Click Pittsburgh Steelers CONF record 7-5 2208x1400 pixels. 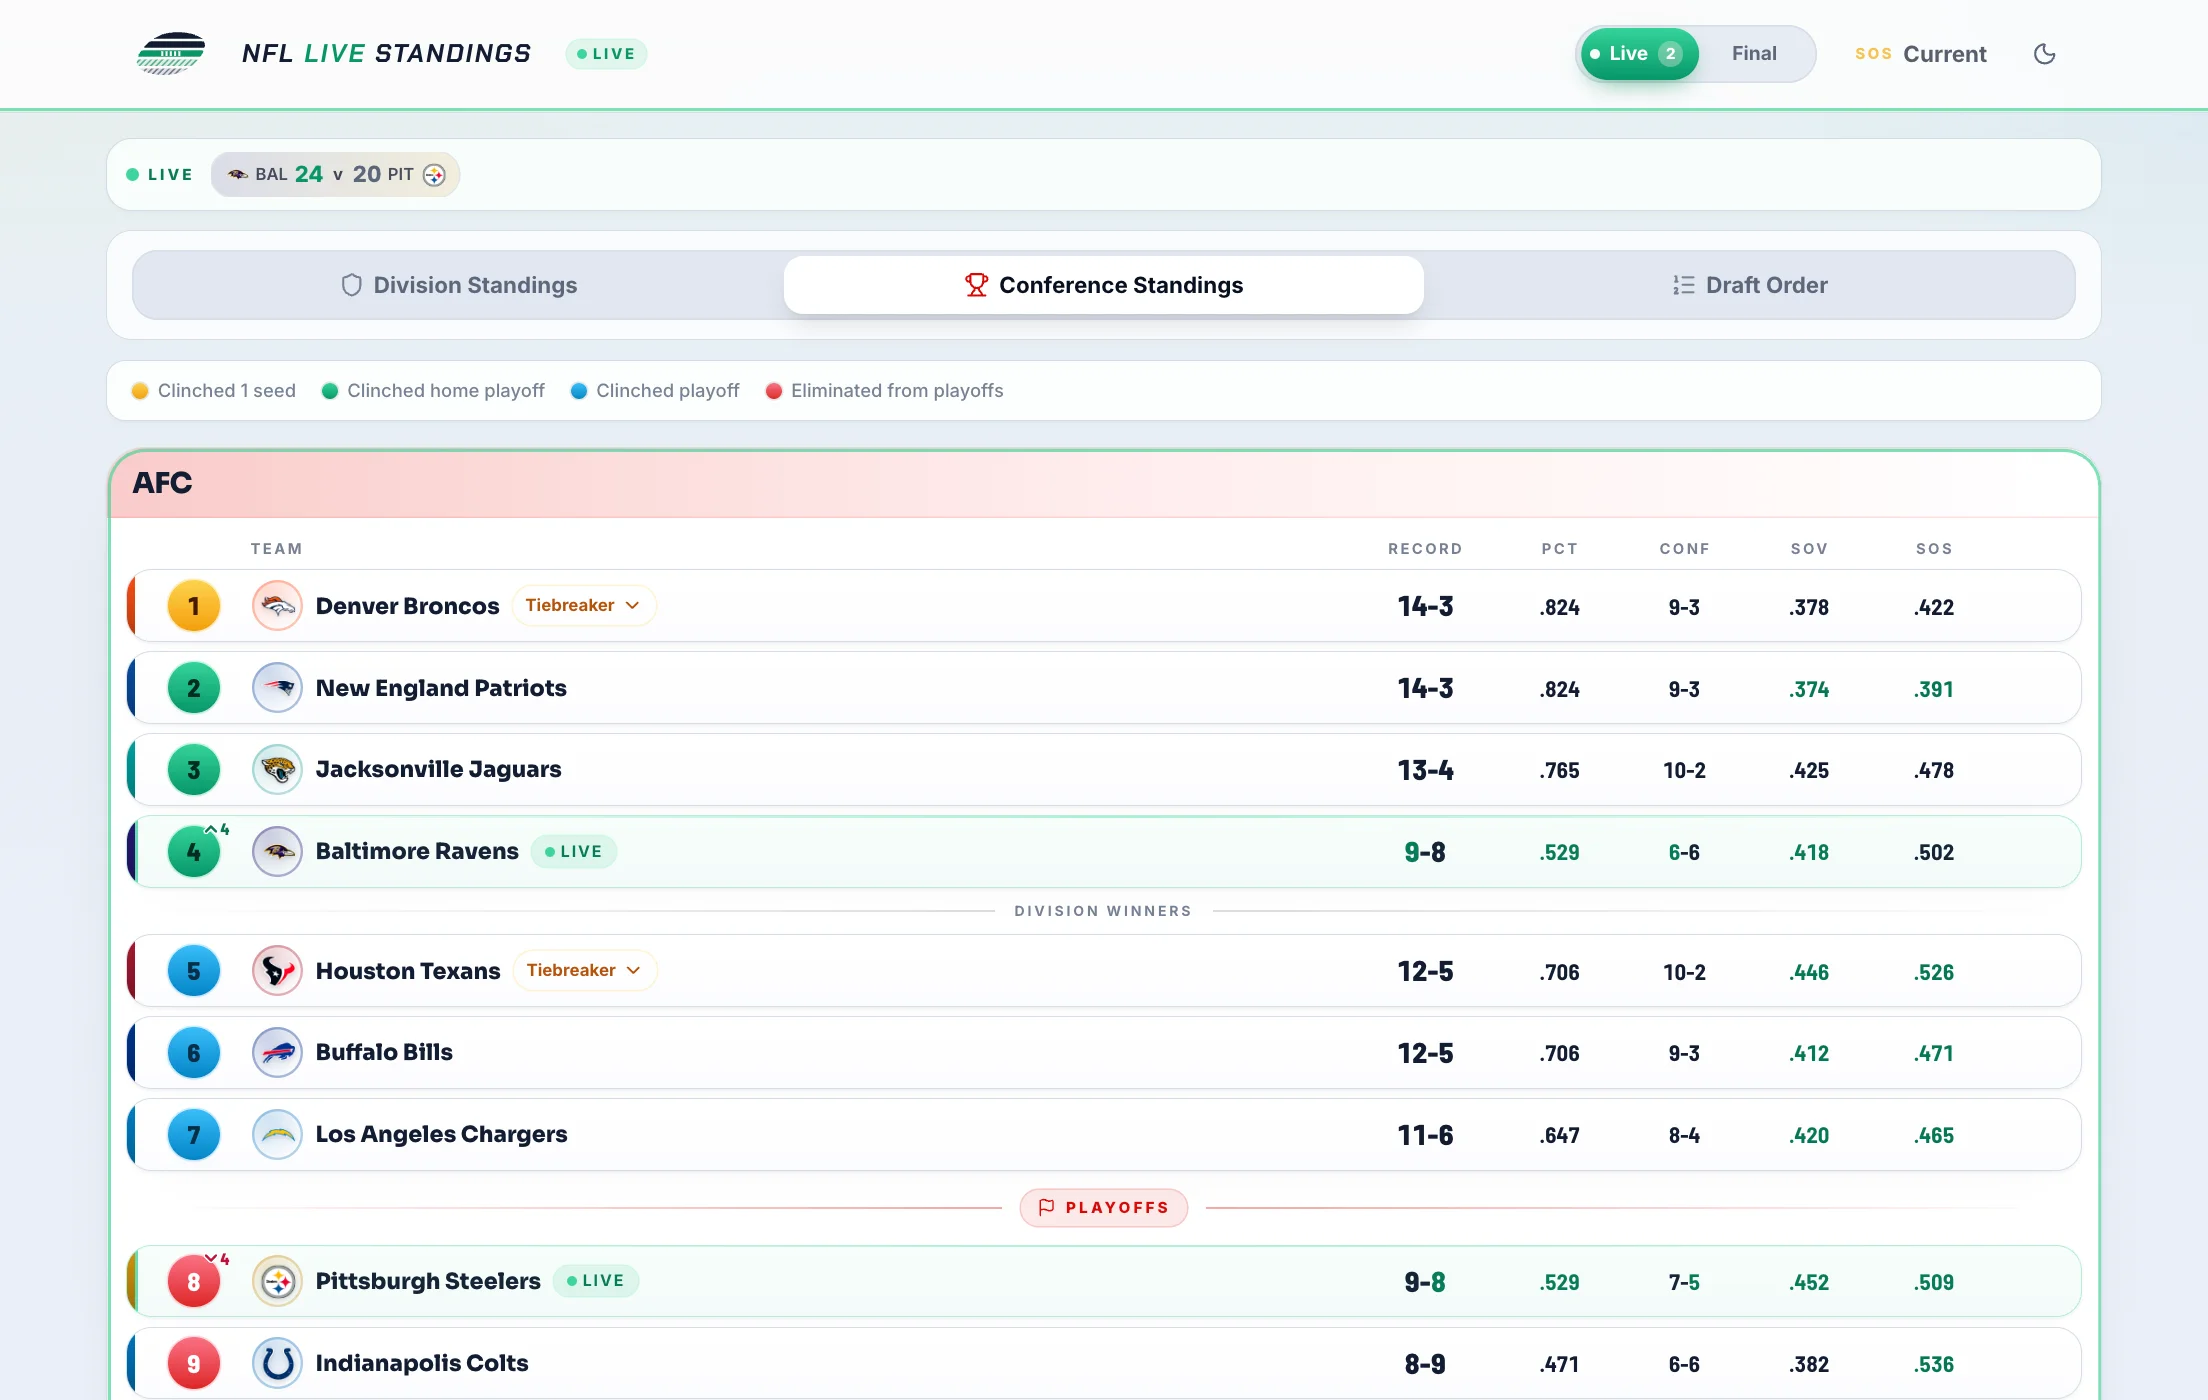tap(1684, 1282)
